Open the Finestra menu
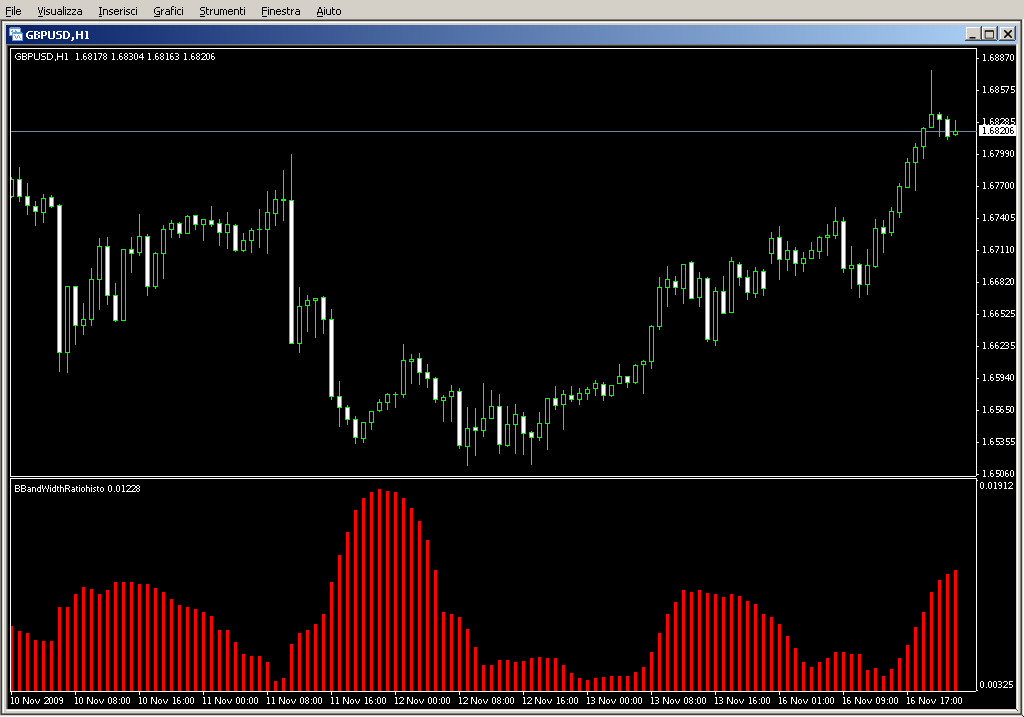Viewport: 1024px width, 717px height. (280, 11)
